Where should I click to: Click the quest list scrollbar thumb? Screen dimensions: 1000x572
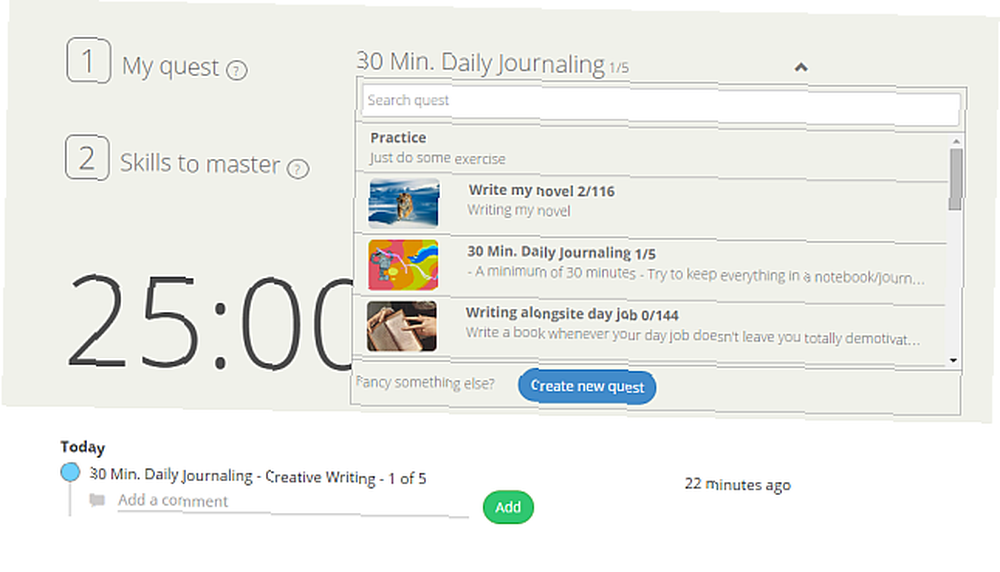coord(955,179)
